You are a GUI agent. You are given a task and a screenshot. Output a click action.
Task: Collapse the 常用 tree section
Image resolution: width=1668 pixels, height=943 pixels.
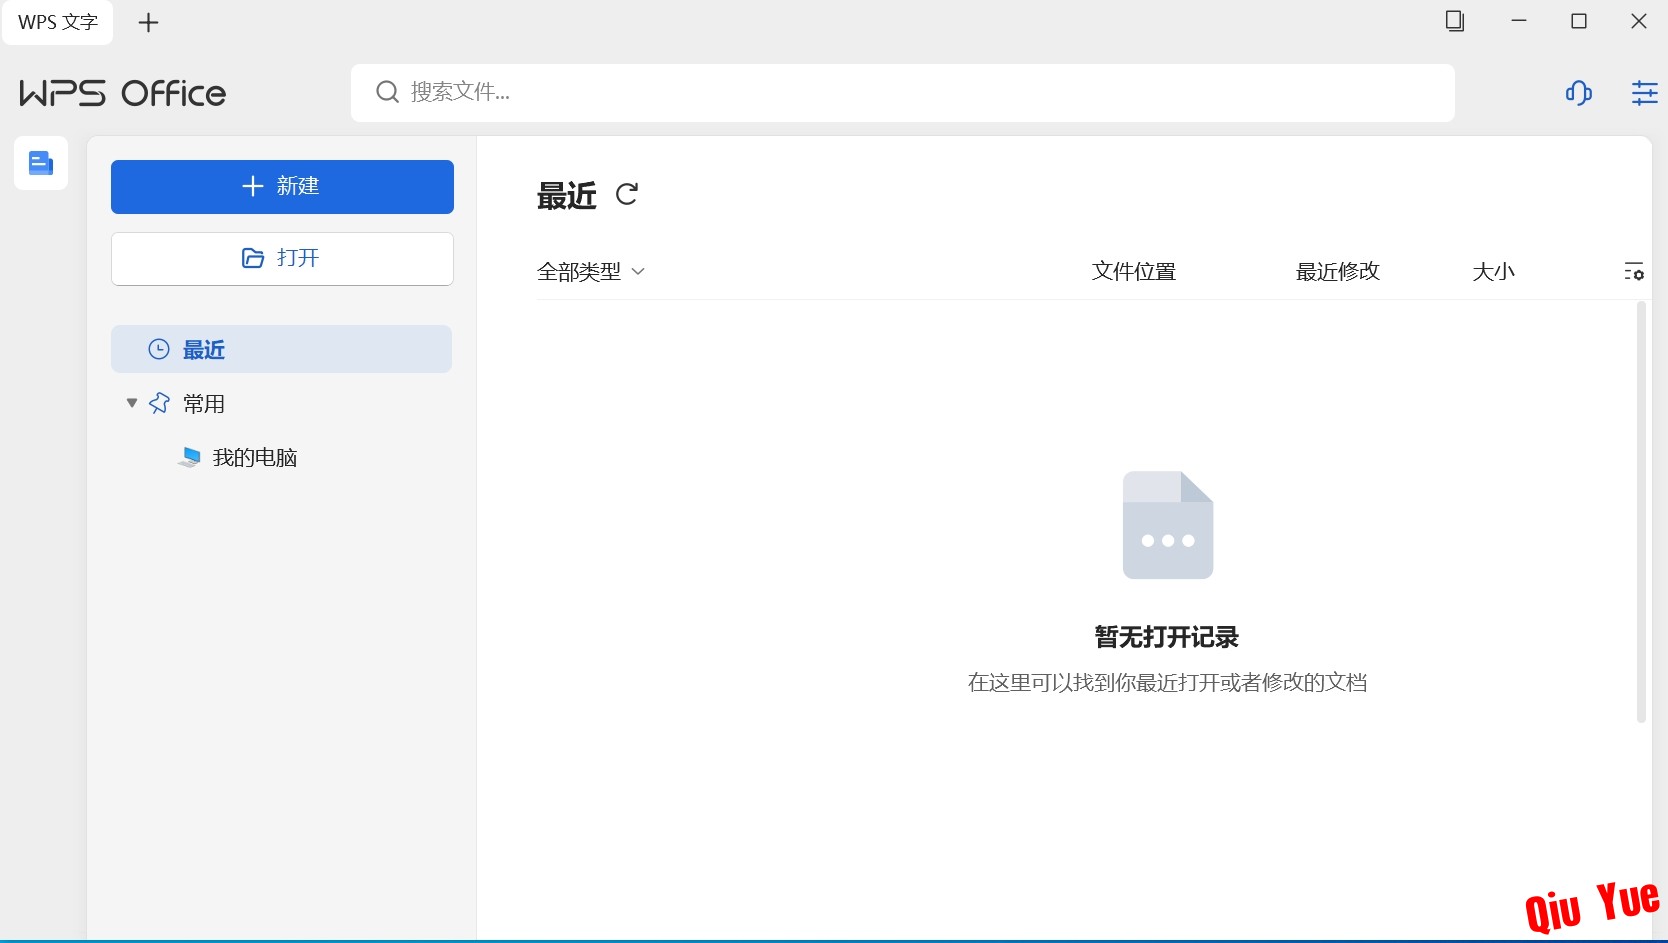(x=131, y=403)
